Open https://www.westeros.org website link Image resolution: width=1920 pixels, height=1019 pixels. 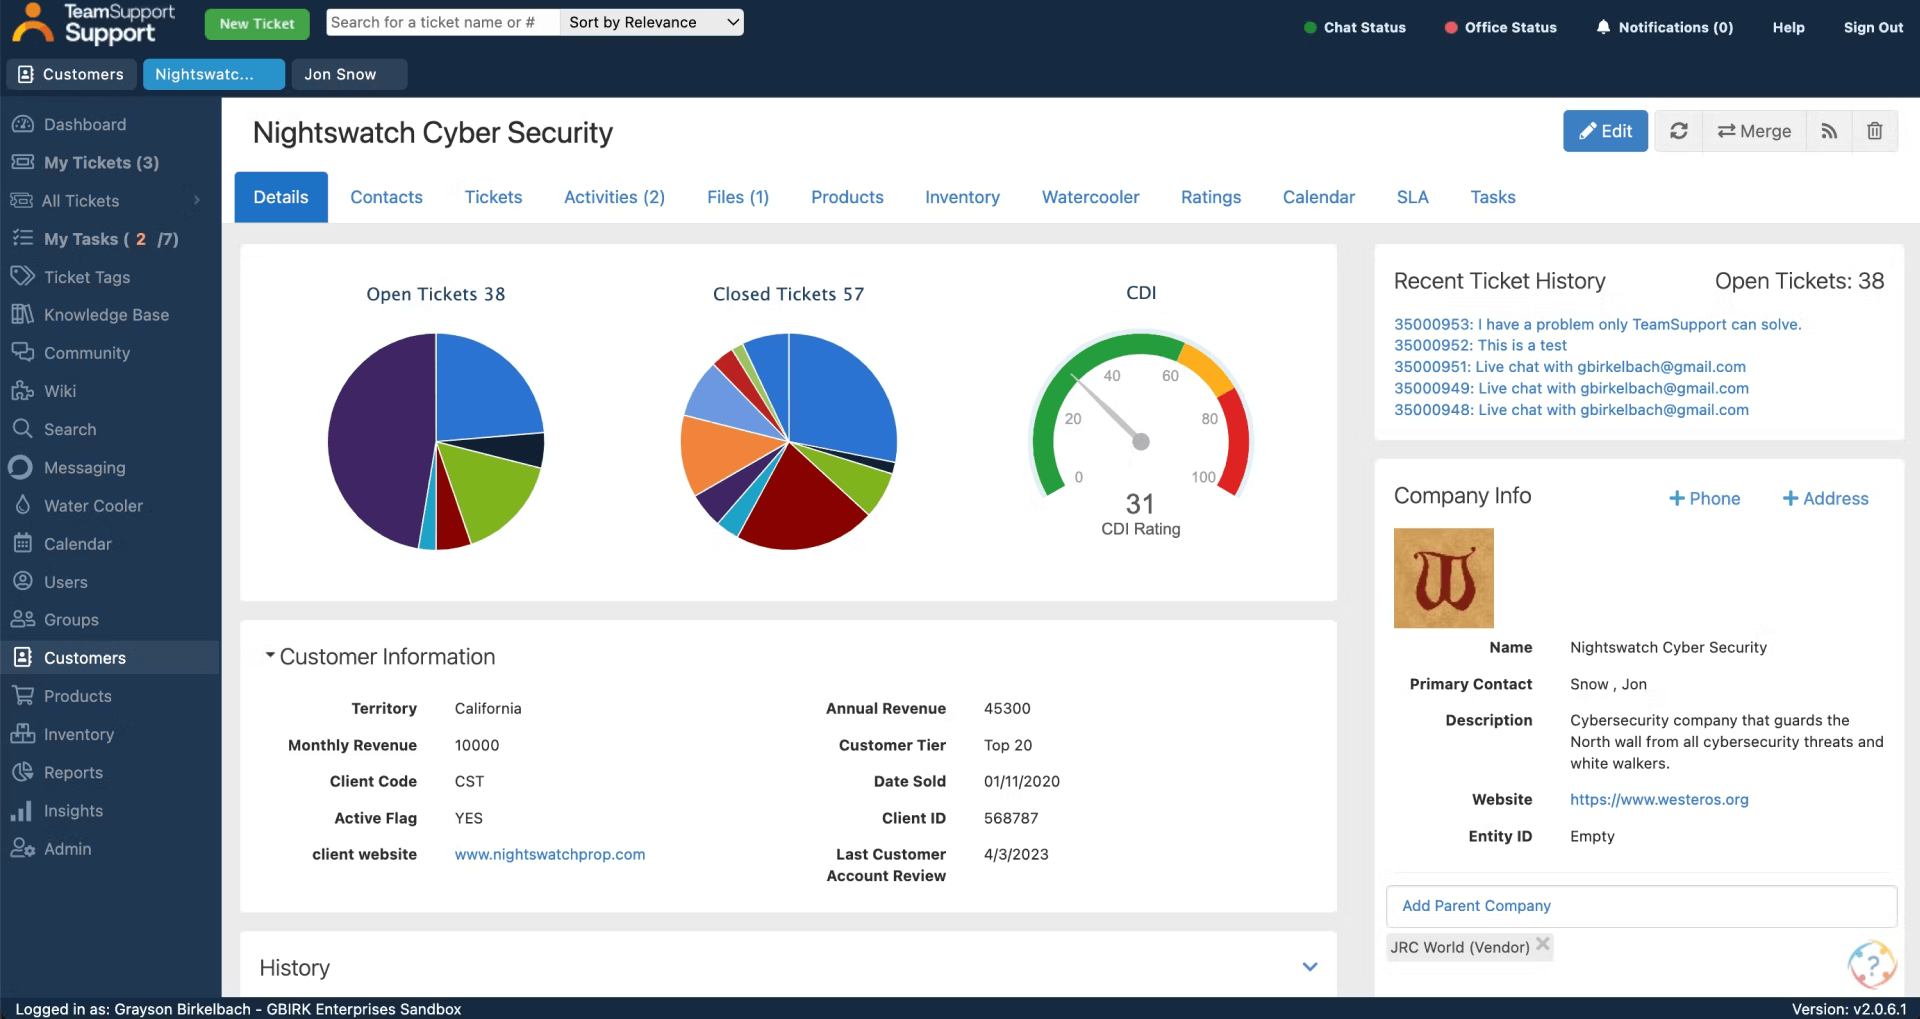pos(1659,799)
